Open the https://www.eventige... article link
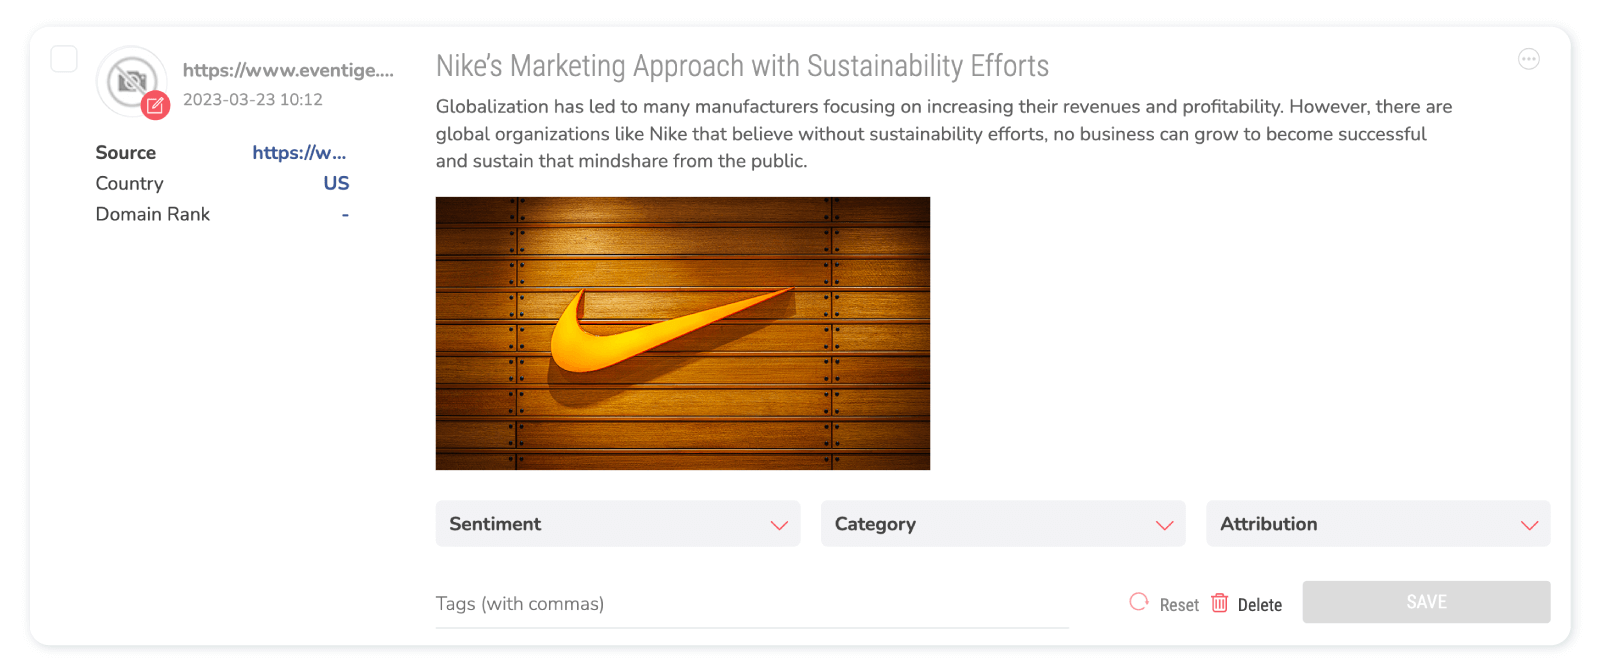The width and height of the screenshot is (1600, 670). click(x=288, y=70)
